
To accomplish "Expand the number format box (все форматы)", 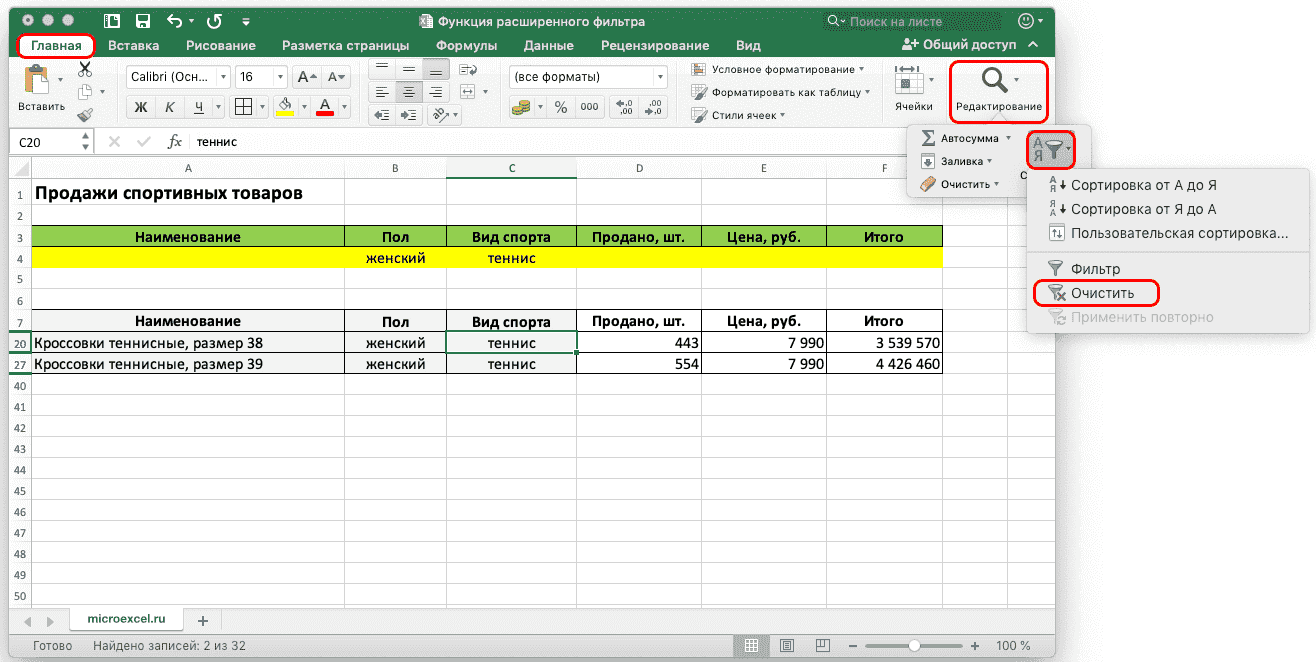I will pos(660,77).
